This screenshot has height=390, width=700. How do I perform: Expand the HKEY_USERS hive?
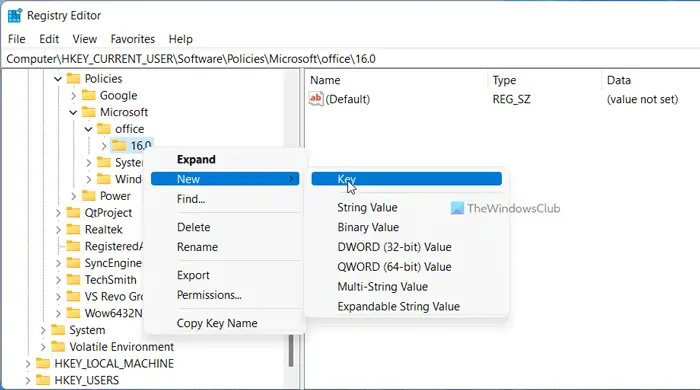(x=28, y=381)
